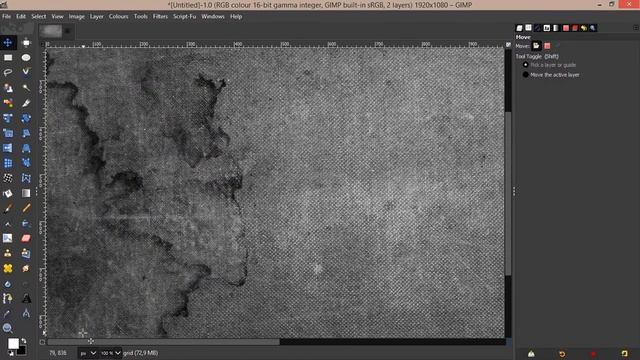Screen dimensions: 640x360
Task: Set Move mode to layer
Action: tap(536, 46)
